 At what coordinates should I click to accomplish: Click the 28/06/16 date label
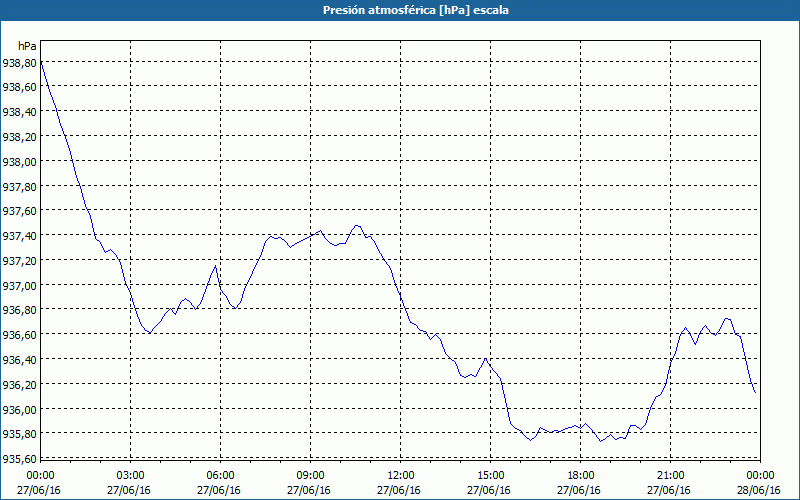[759, 490]
